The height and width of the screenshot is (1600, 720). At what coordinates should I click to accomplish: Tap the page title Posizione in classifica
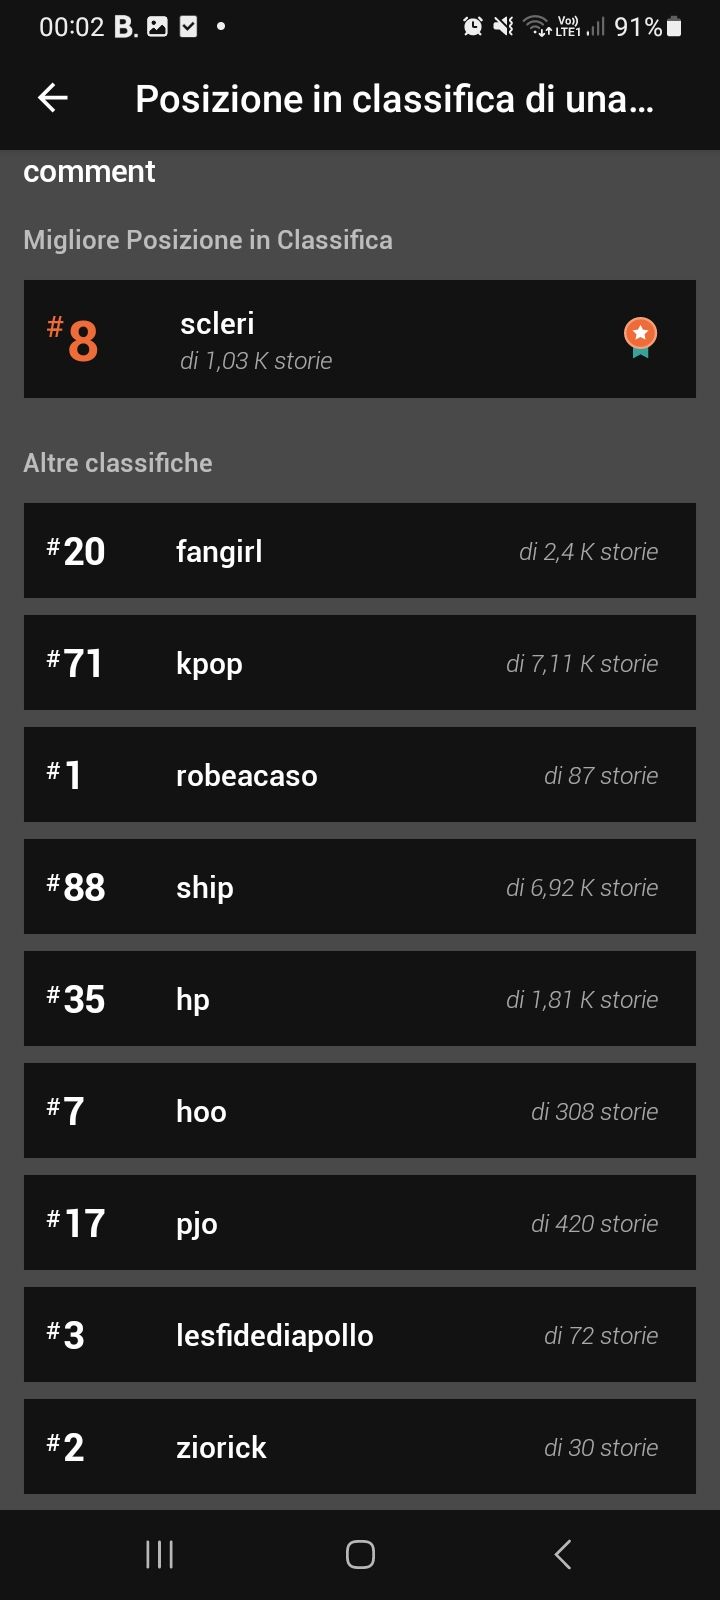[394, 99]
